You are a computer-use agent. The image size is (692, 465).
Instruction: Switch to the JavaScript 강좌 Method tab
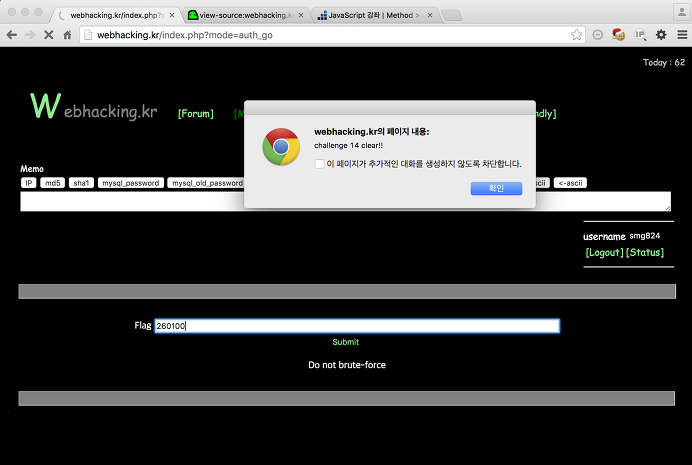(375, 15)
